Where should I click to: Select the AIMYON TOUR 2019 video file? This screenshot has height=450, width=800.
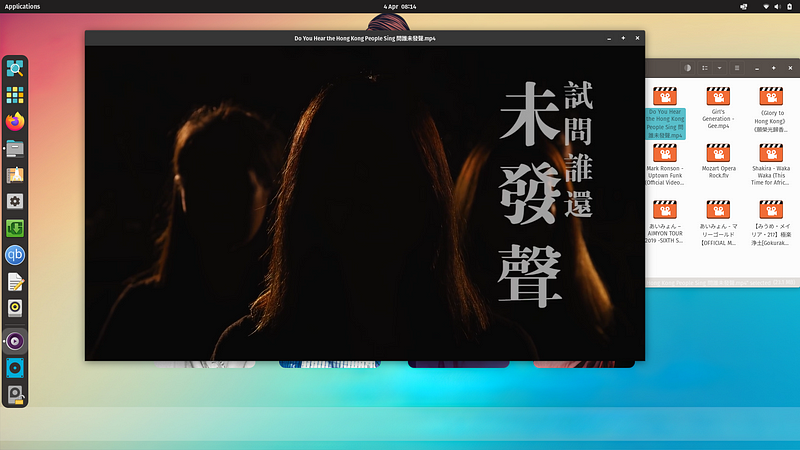665,222
